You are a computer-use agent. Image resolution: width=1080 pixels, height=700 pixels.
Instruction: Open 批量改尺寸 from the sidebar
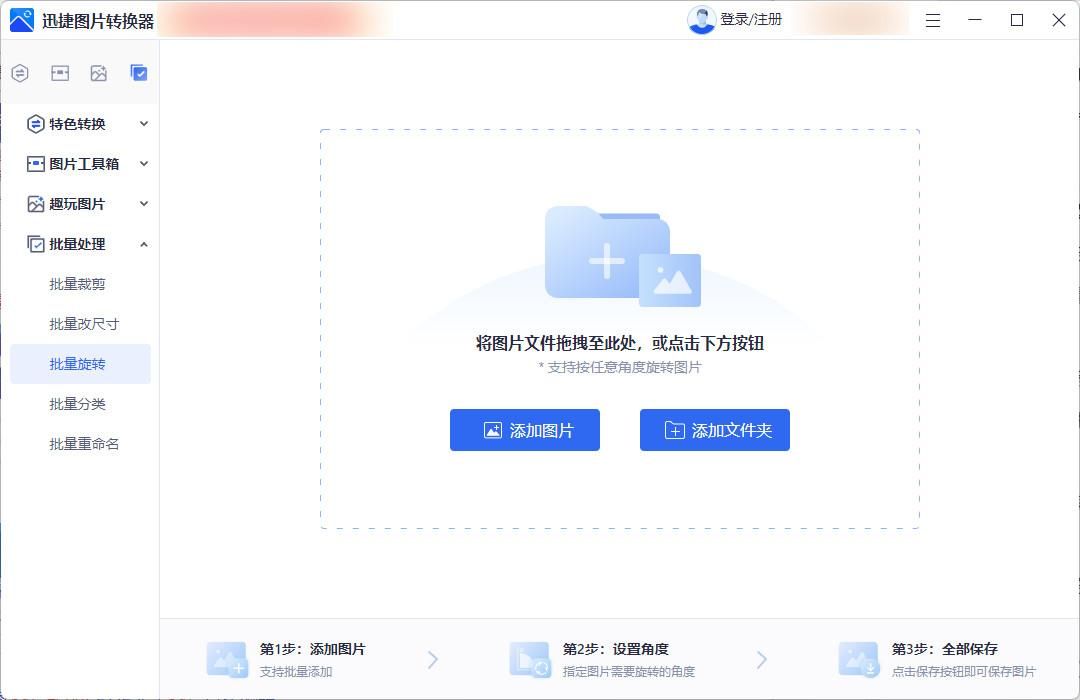click(x=84, y=324)
